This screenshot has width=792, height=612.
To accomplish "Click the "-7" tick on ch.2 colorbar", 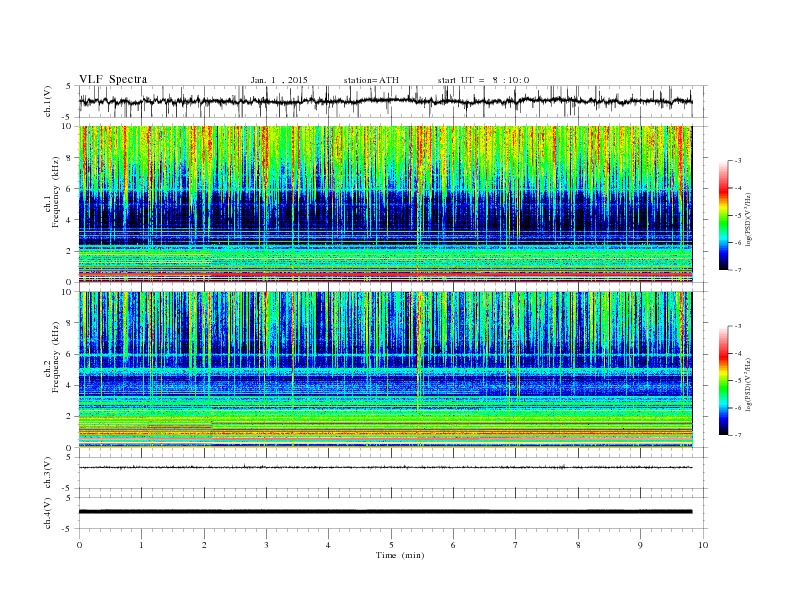I will point(738,435).
